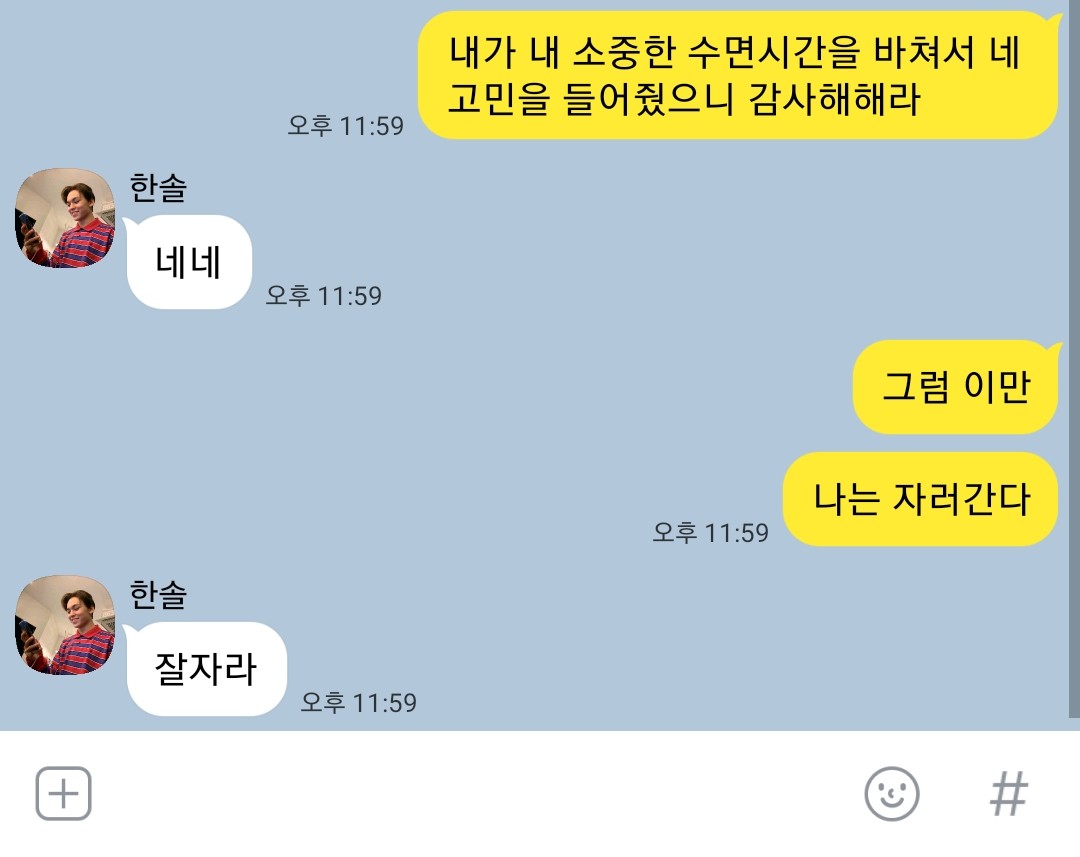
Task: Focus the message input field
Action: tap(475, 794)
